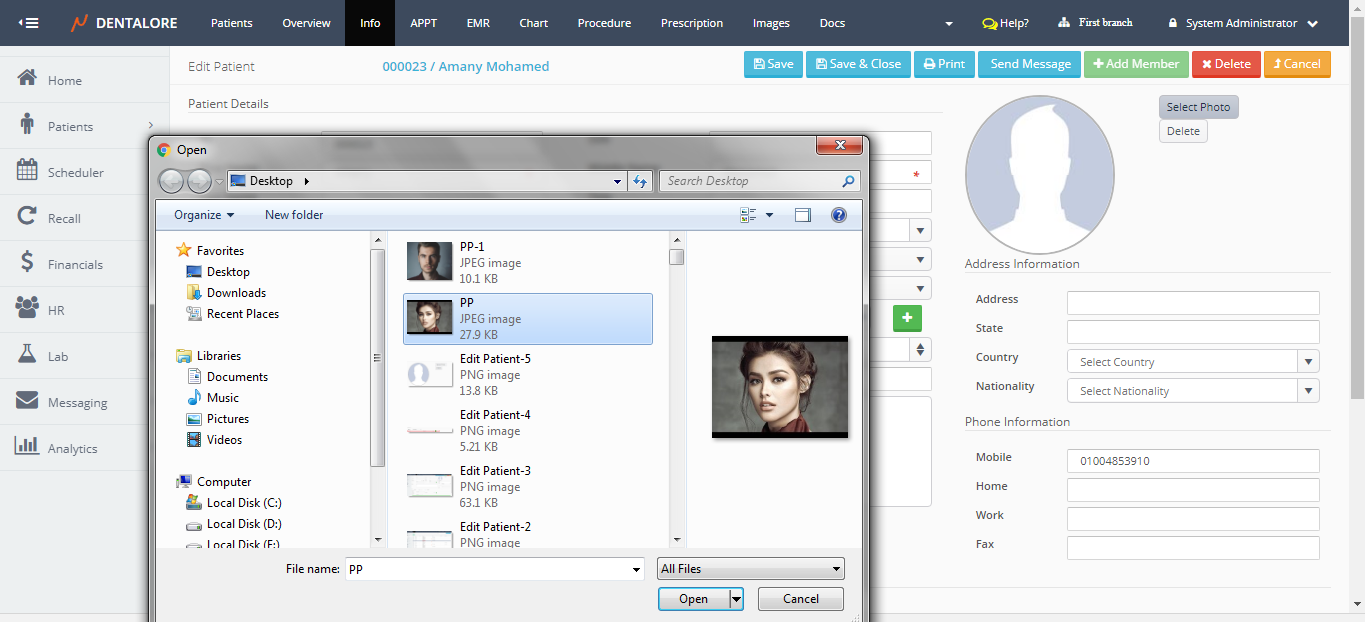
Task: Click the Save & Close button
Action: click(858, 64)
